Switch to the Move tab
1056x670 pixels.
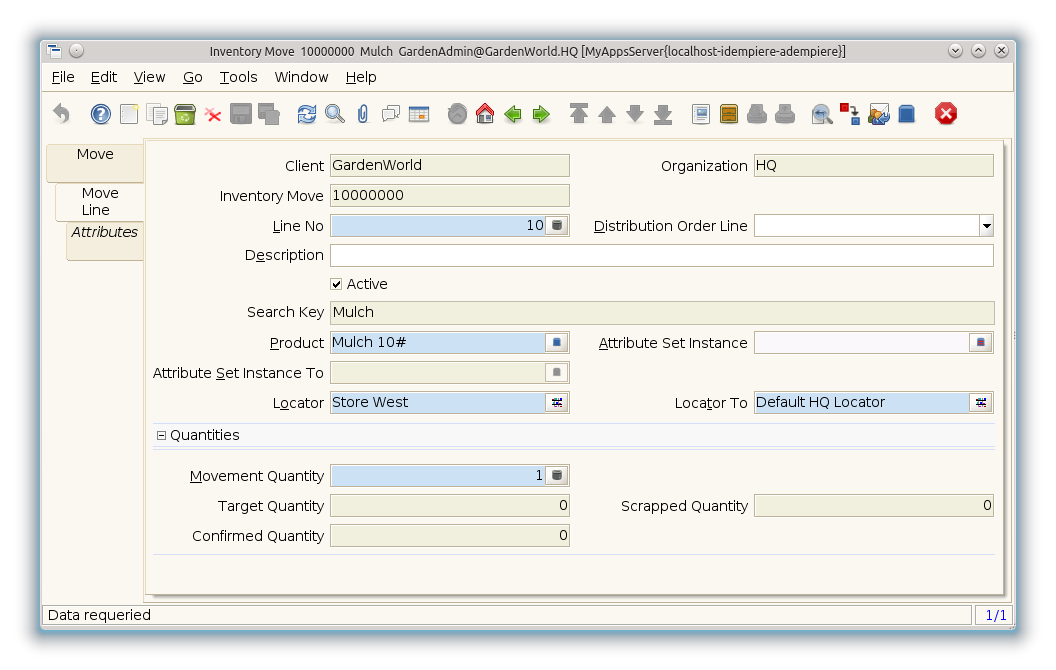96,155
